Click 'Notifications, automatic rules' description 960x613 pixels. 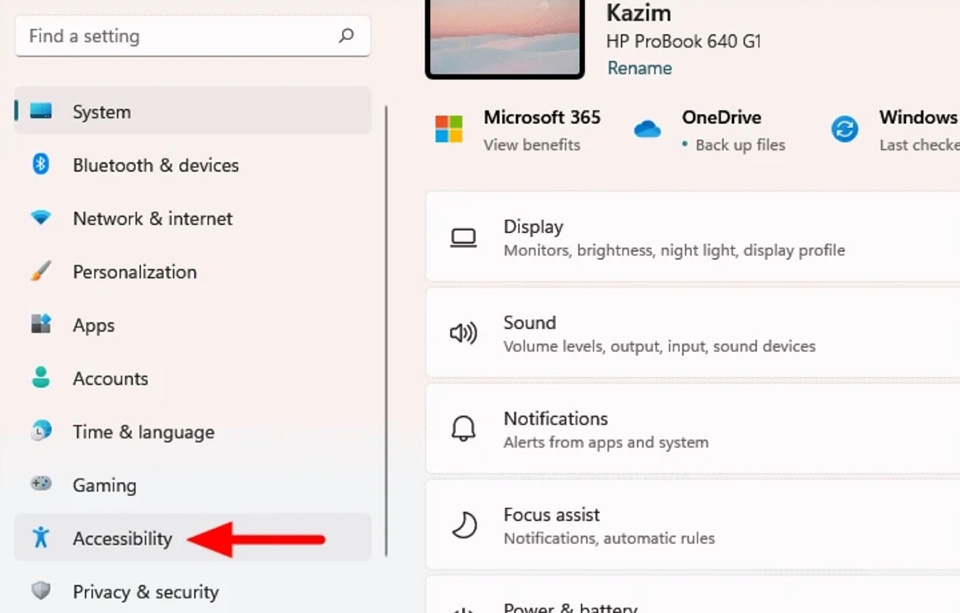coord(609,538)
